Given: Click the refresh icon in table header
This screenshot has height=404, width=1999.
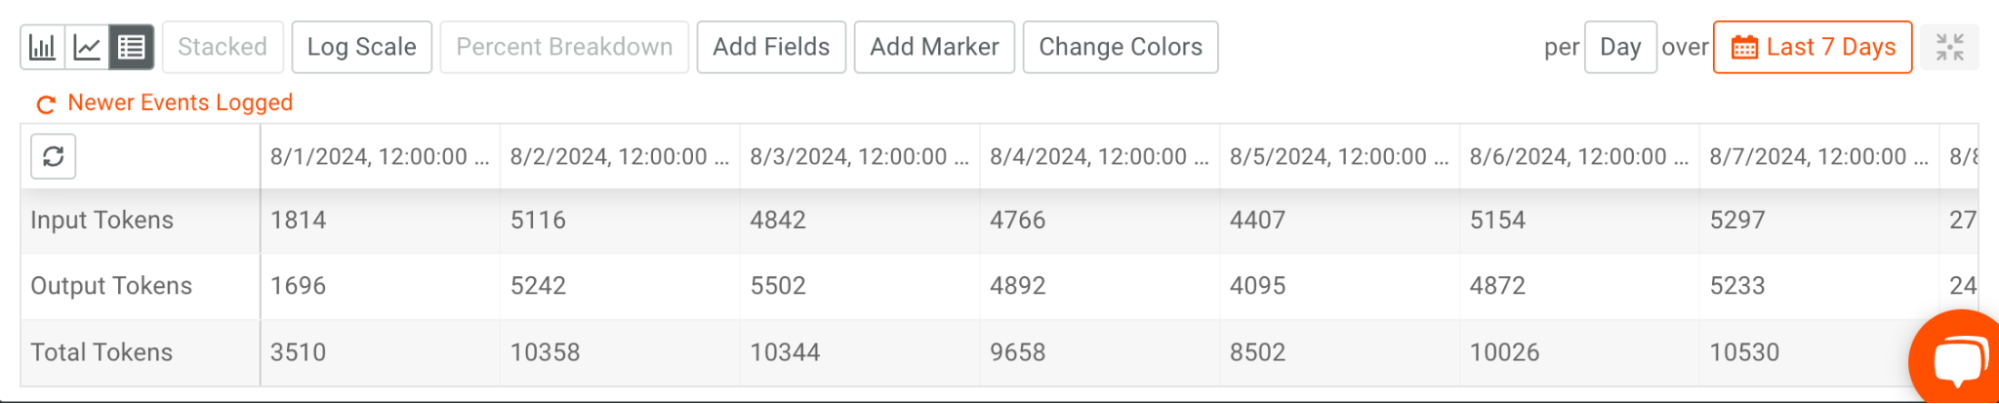Looking at the screenshot, I should click(x=54, y=156).
